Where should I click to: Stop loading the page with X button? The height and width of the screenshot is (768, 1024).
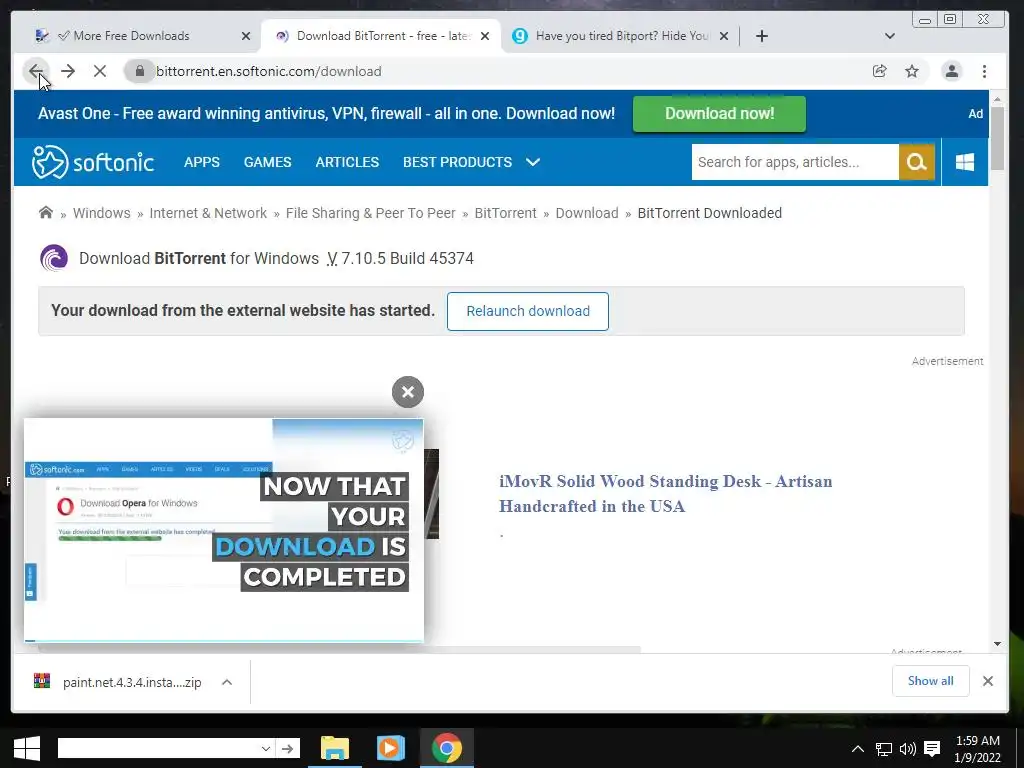coord(99,71)
